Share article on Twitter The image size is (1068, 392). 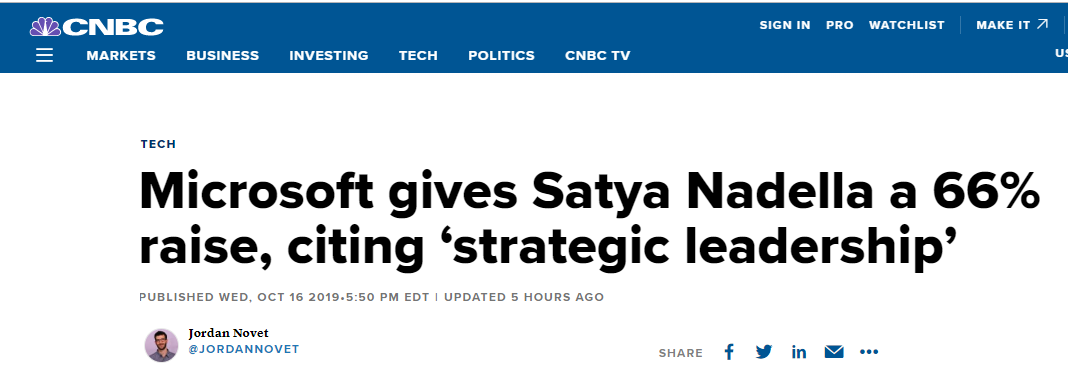[x=764, y=352]
